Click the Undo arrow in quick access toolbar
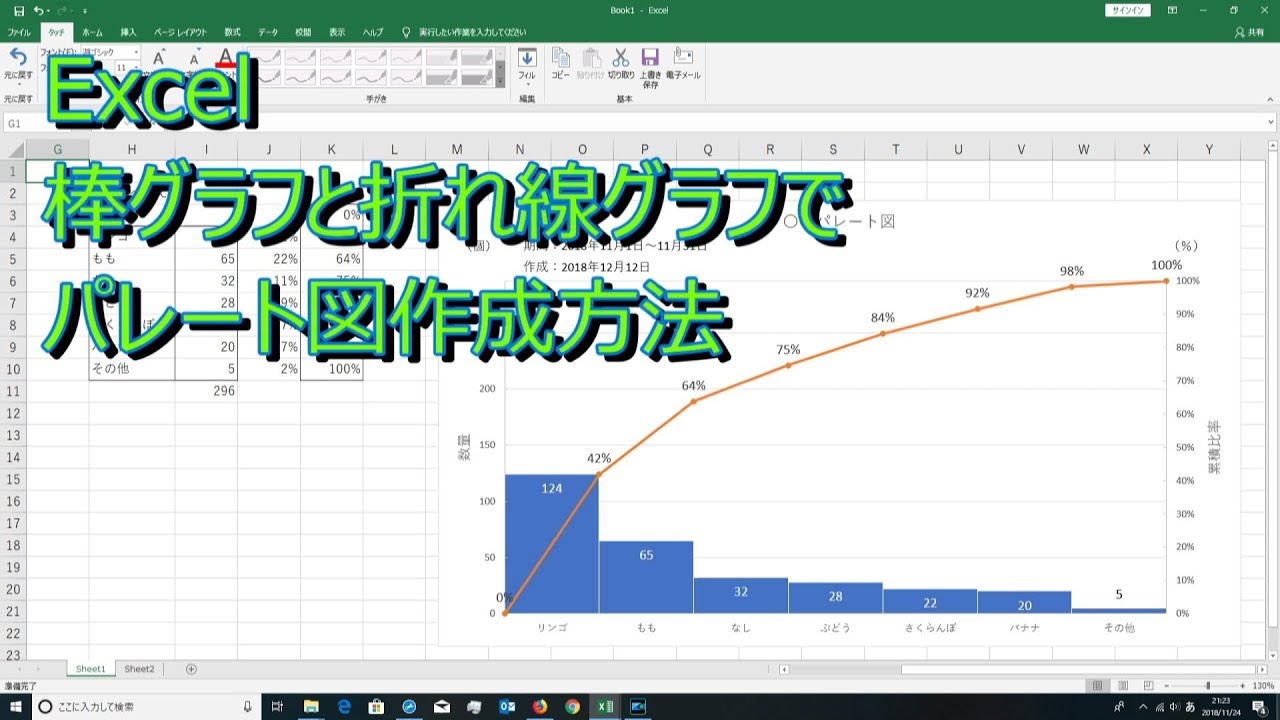 pos(38,10)
